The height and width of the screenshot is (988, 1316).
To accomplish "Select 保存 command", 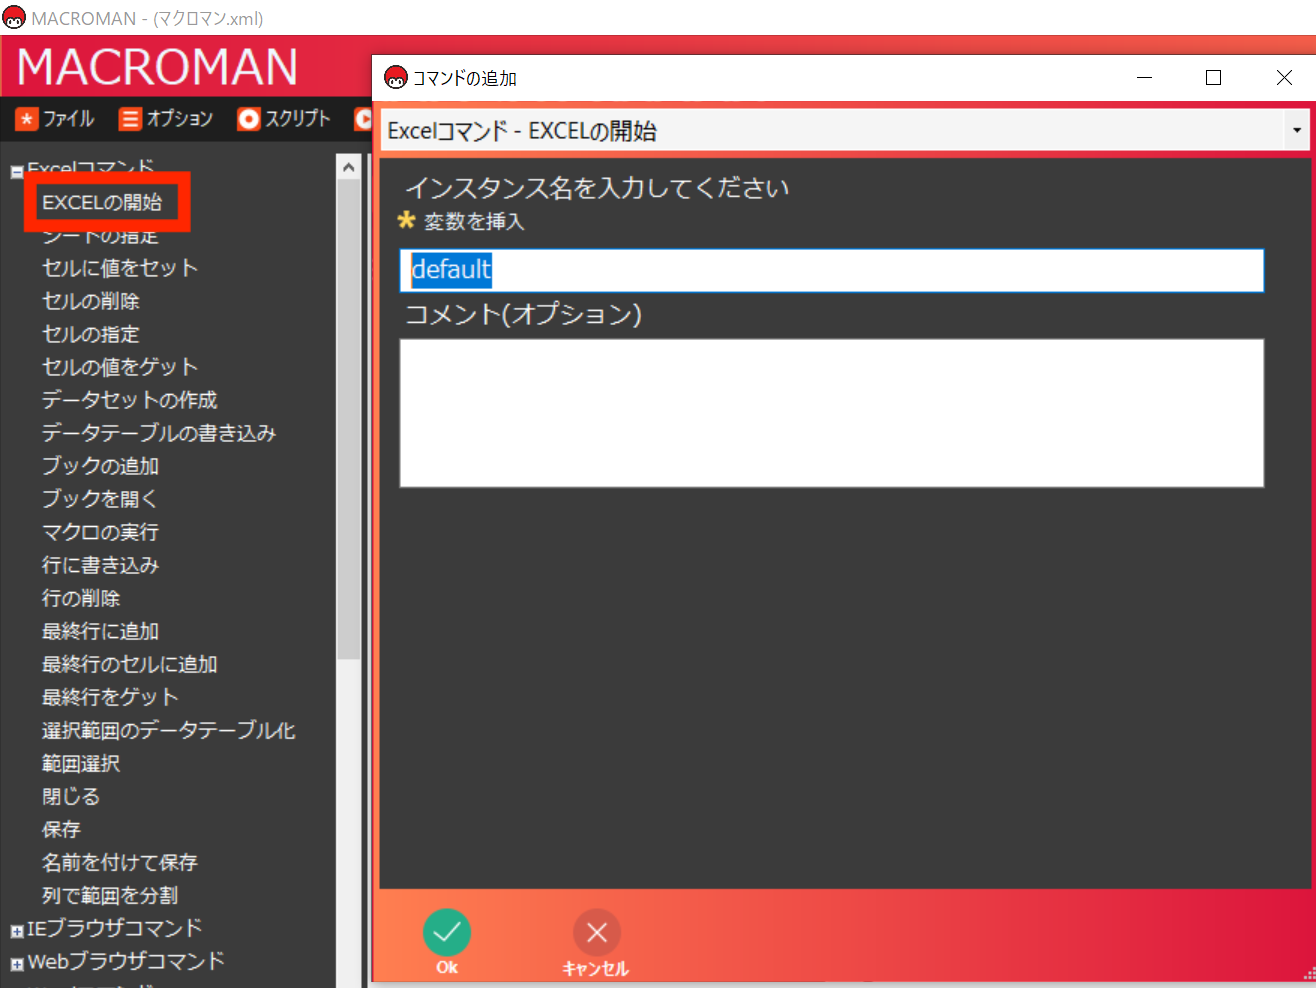I will click(x=61, y=829).
